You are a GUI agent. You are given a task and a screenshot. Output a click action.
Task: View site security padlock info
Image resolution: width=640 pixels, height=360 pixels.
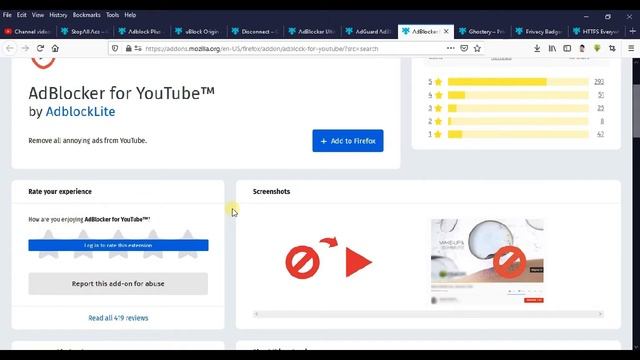tap(129, 49)
